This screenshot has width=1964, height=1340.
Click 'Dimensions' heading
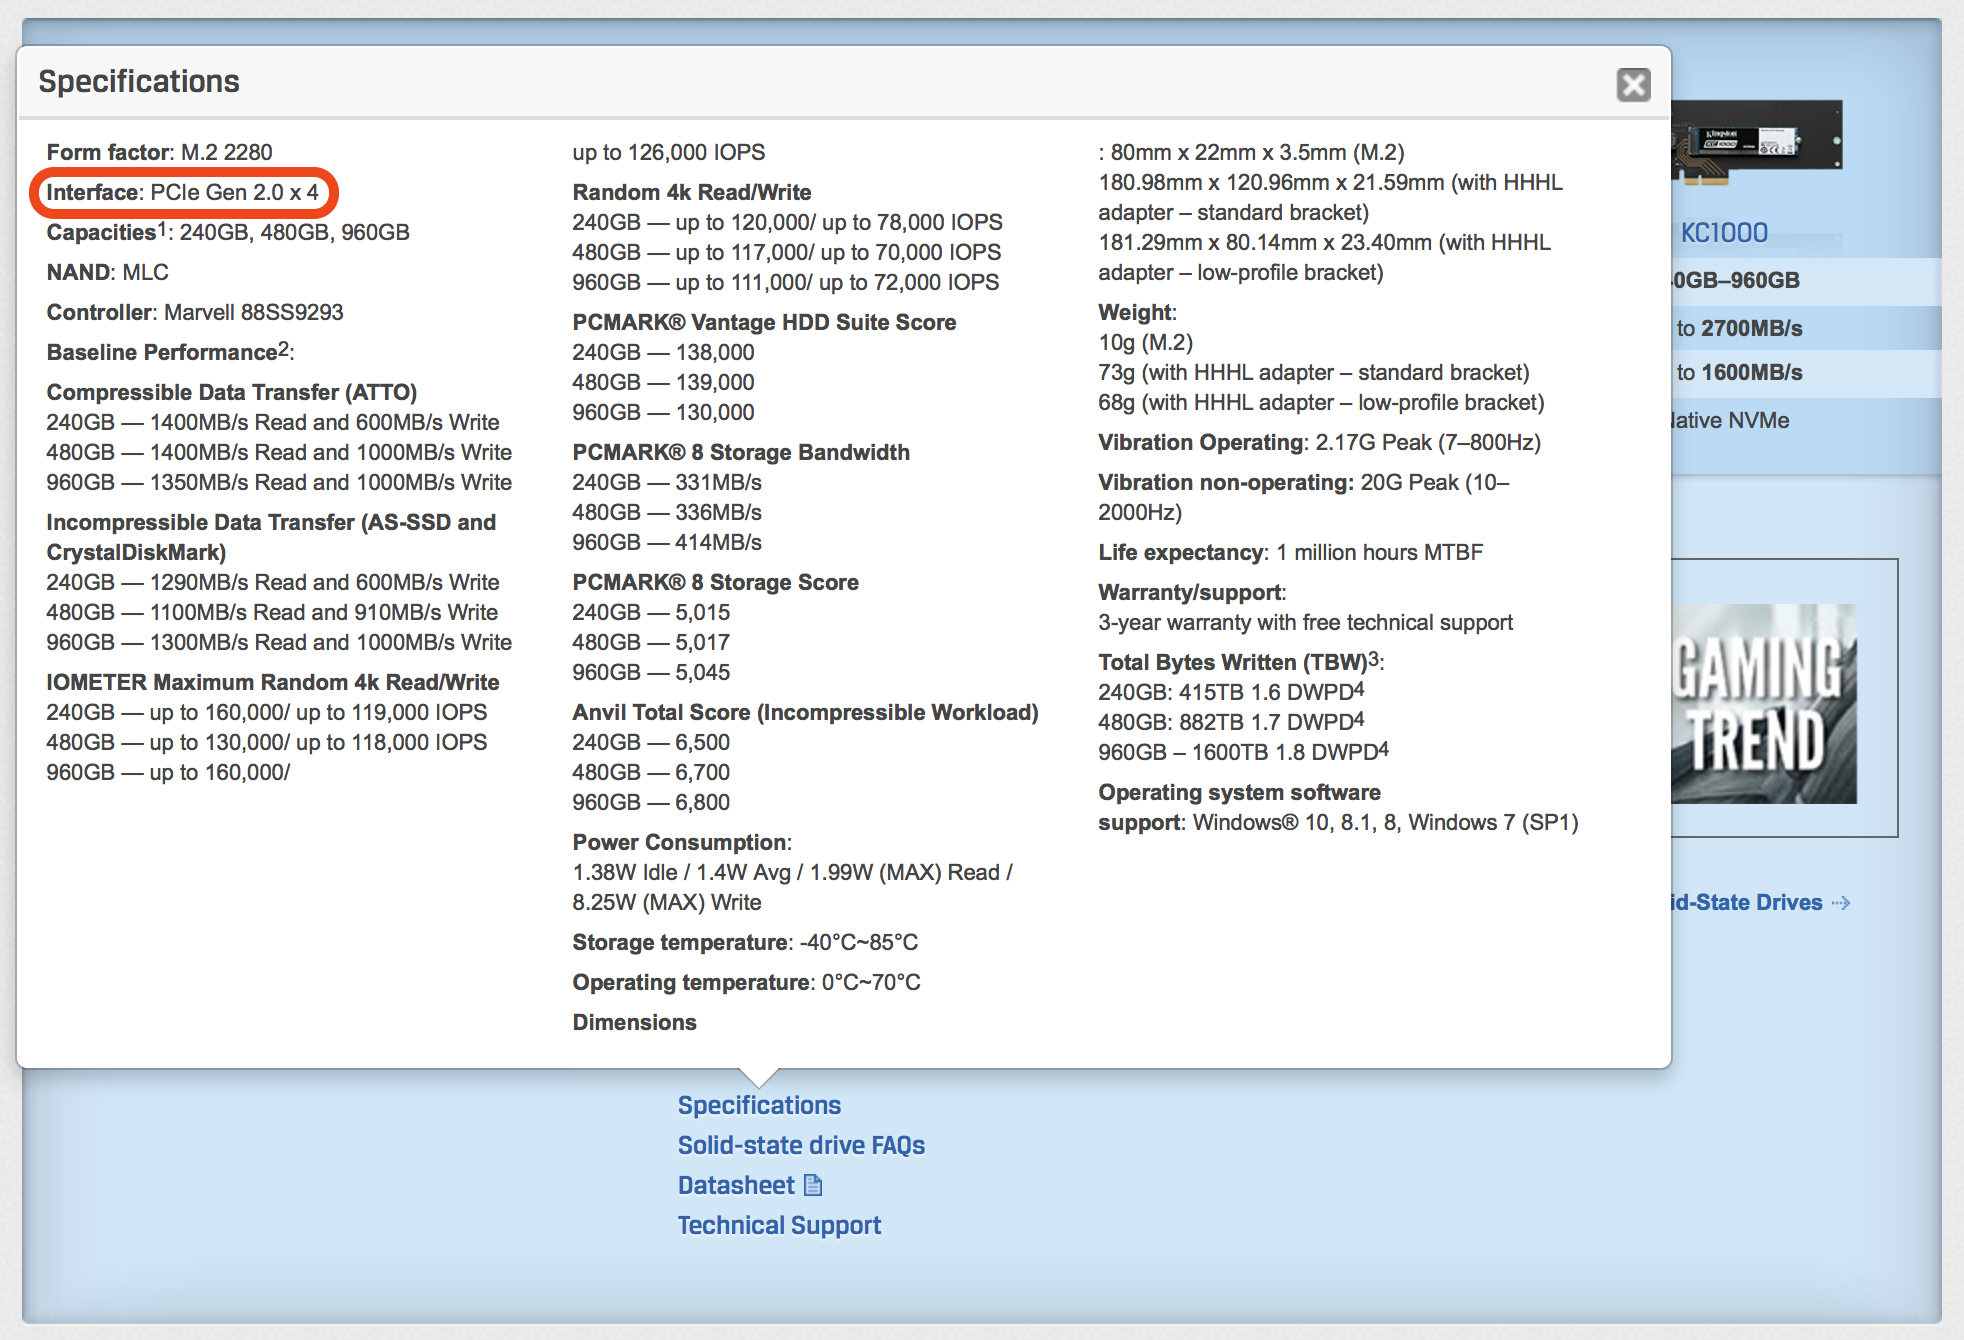pos(634,1022)
